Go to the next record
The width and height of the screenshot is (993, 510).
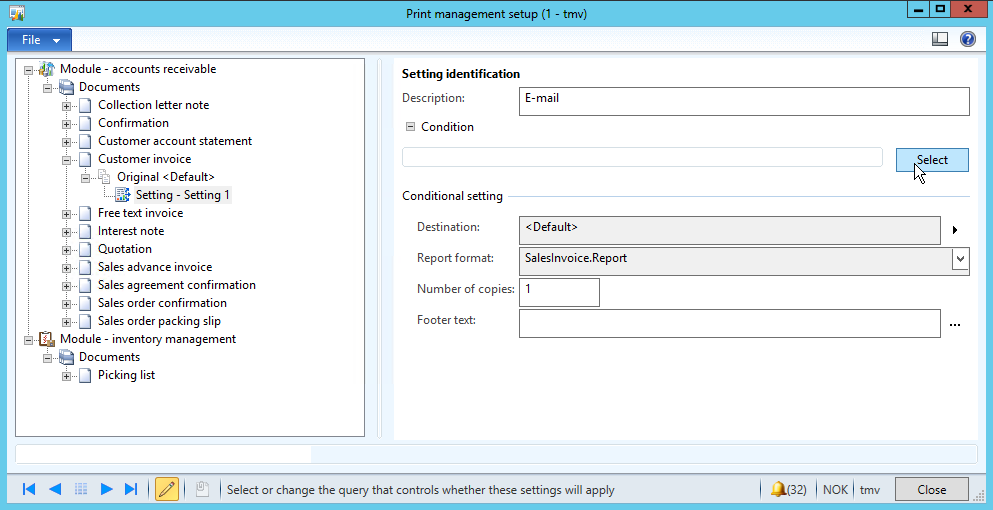coord(106,489)
